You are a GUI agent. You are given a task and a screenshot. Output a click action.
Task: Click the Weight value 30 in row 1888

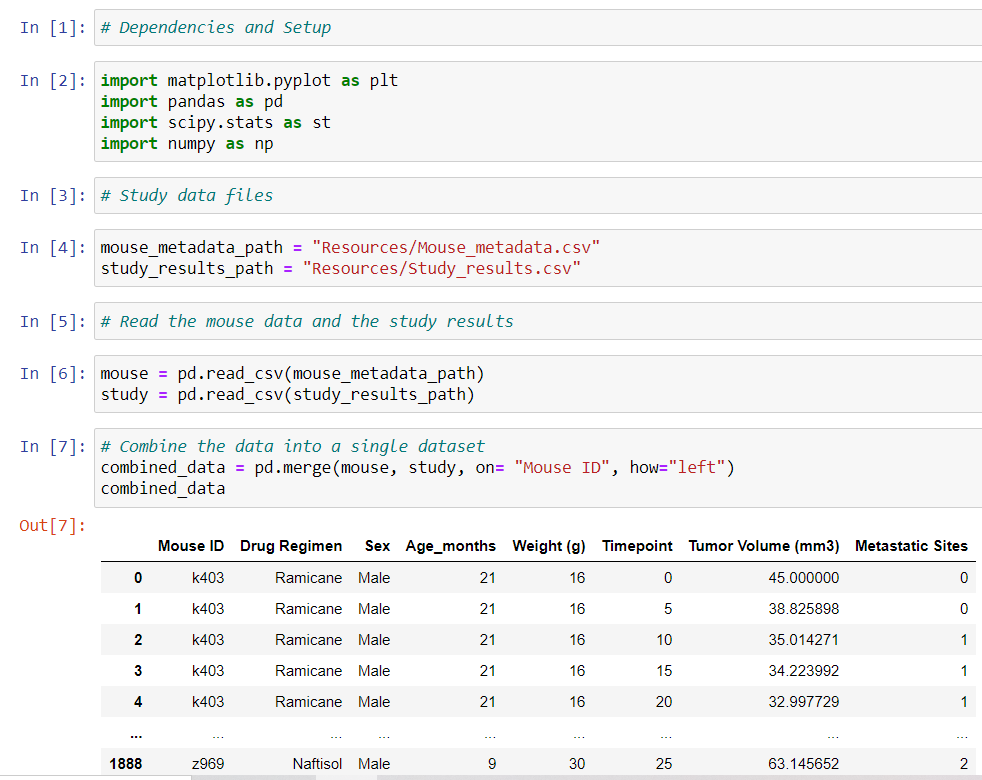577,764
